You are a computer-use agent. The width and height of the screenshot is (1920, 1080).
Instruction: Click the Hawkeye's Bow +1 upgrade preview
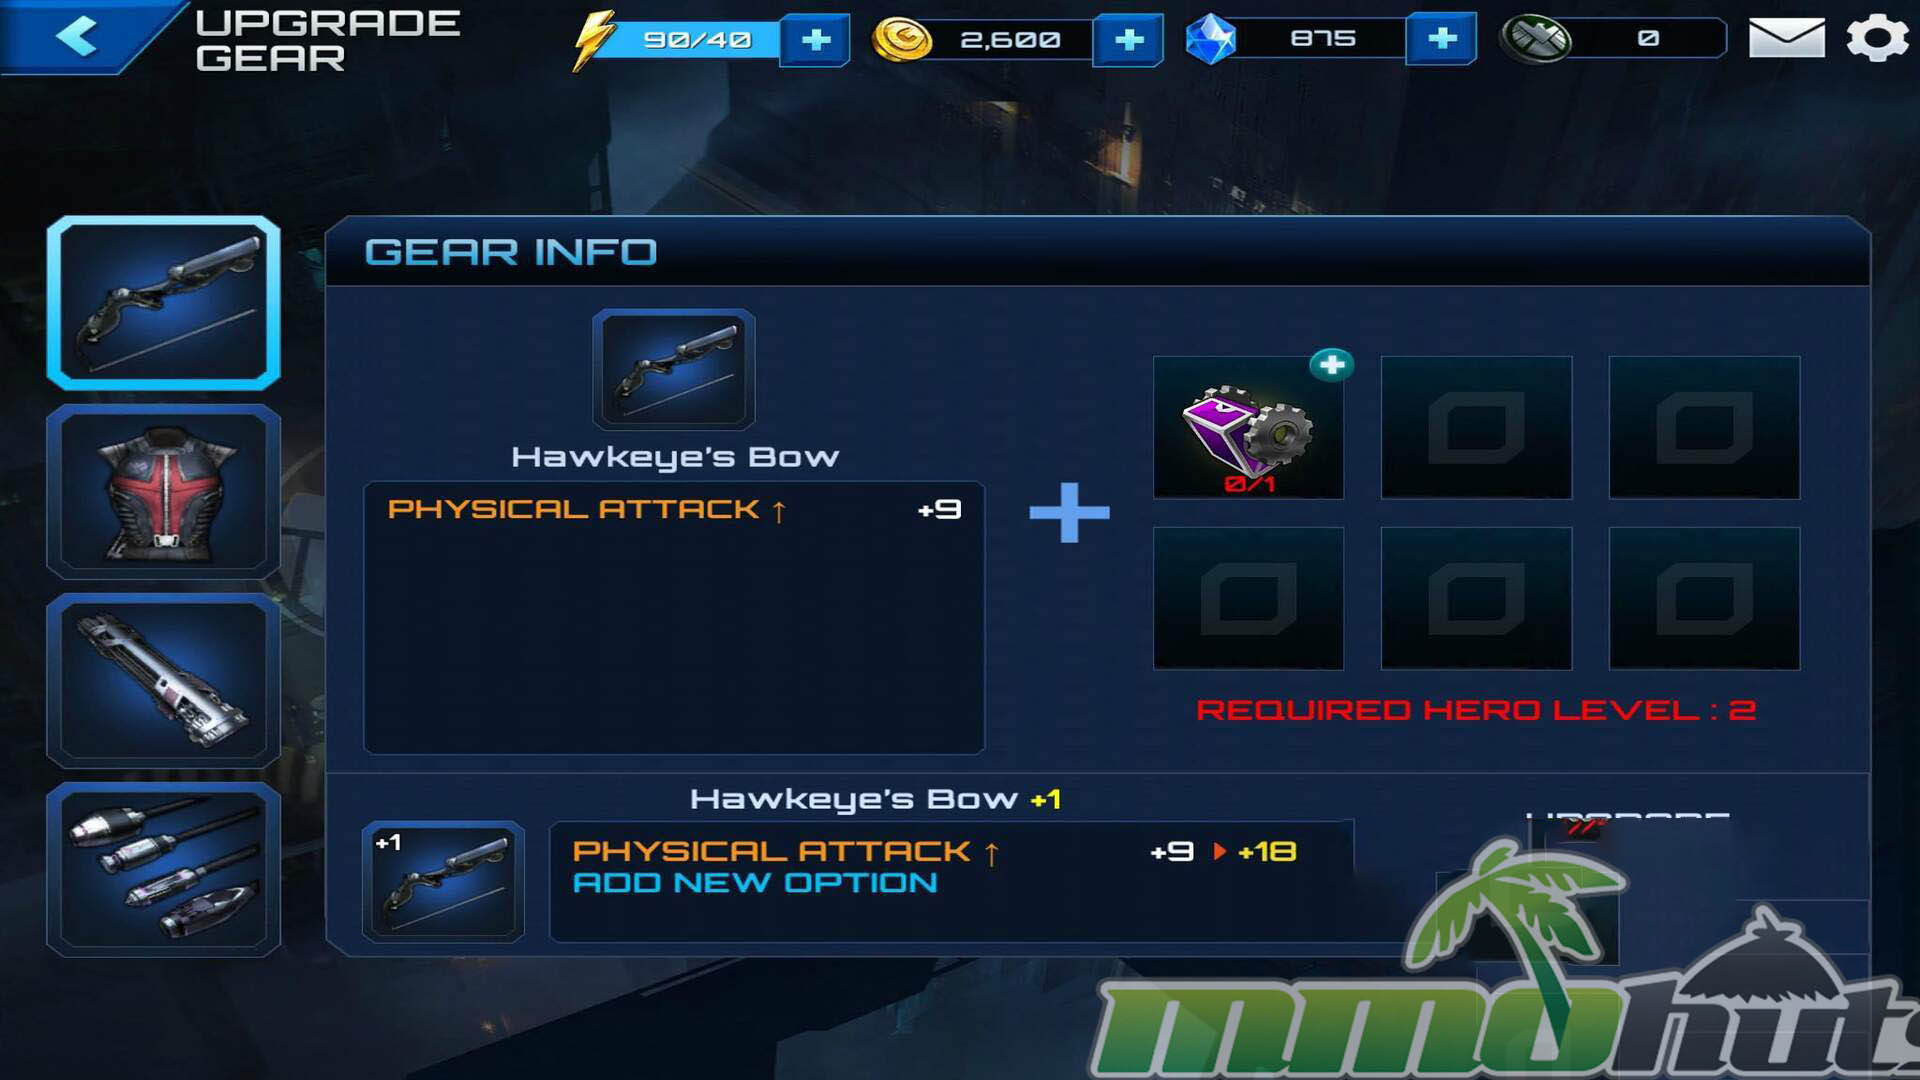443,882
